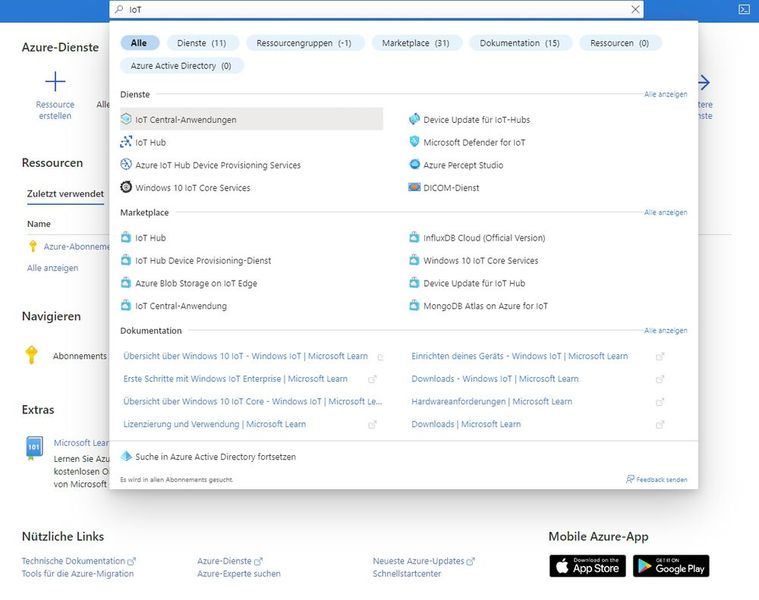Select IoT Hub Marketplace bag icon
The width and height of the screenshot is (759, 600).
(x=126, y=237)
